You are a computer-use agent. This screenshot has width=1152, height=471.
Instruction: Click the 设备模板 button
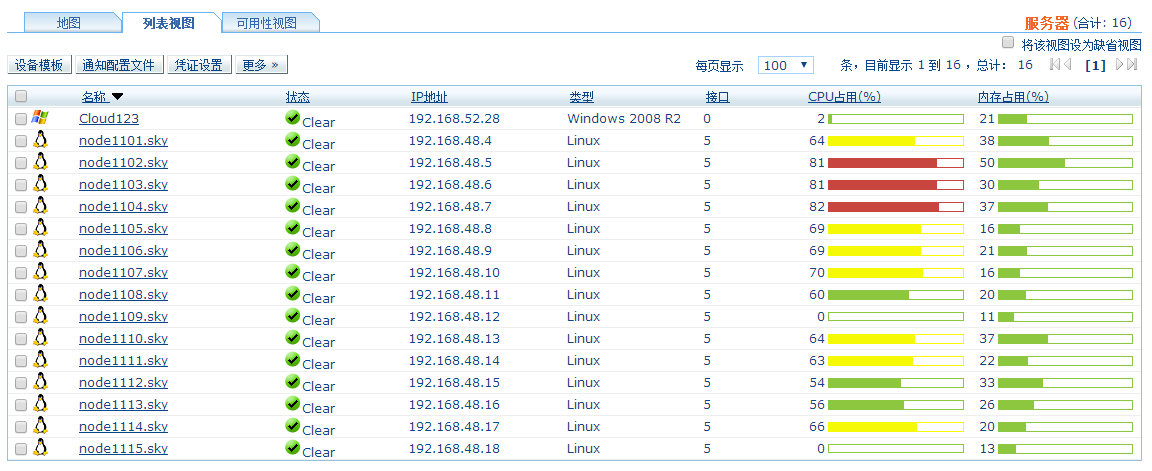point(40,65)
